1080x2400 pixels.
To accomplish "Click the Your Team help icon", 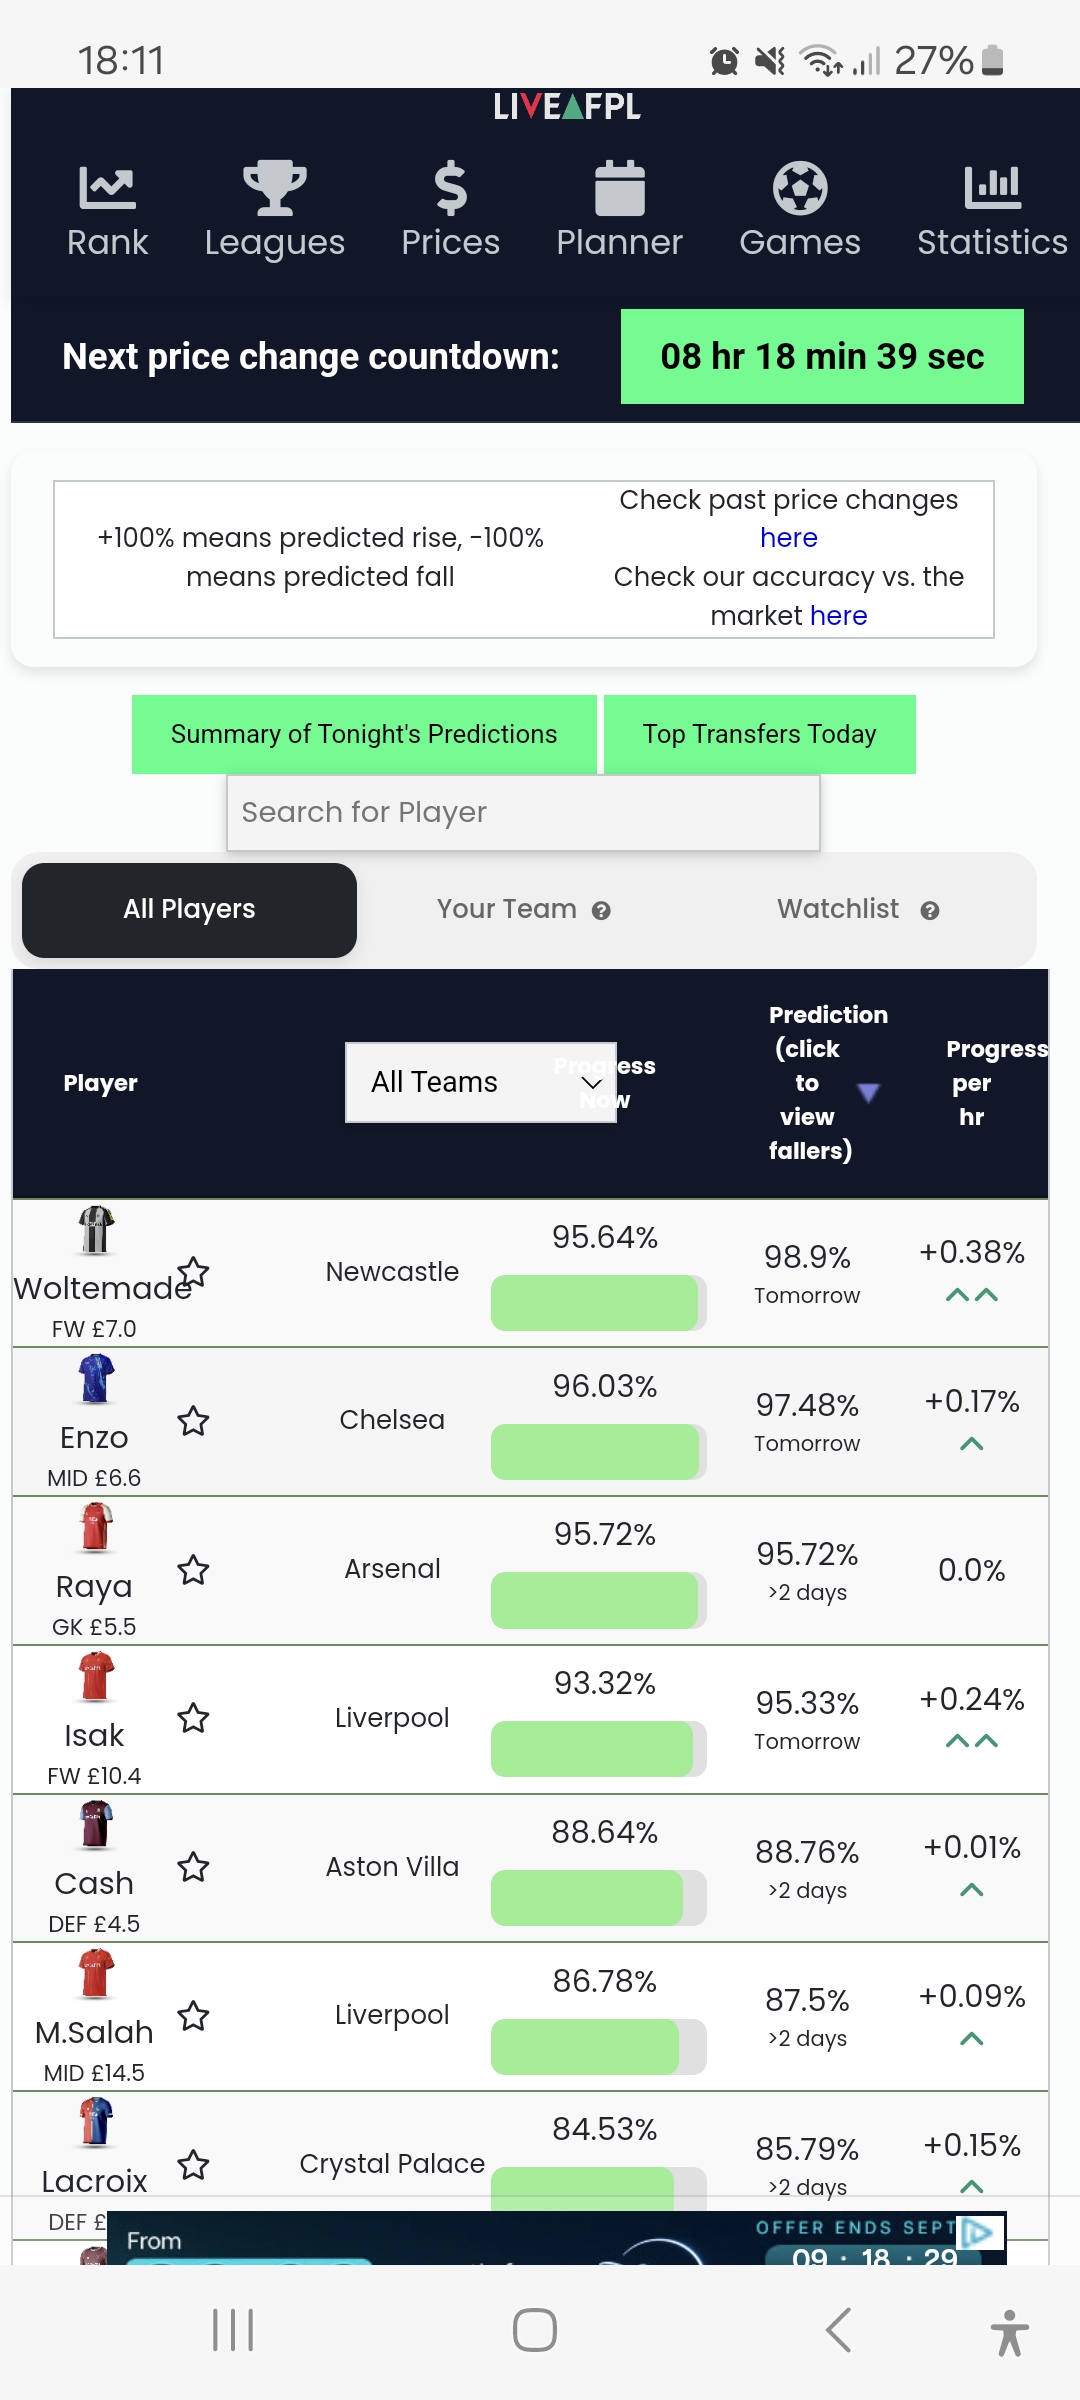I will [601, 911].
